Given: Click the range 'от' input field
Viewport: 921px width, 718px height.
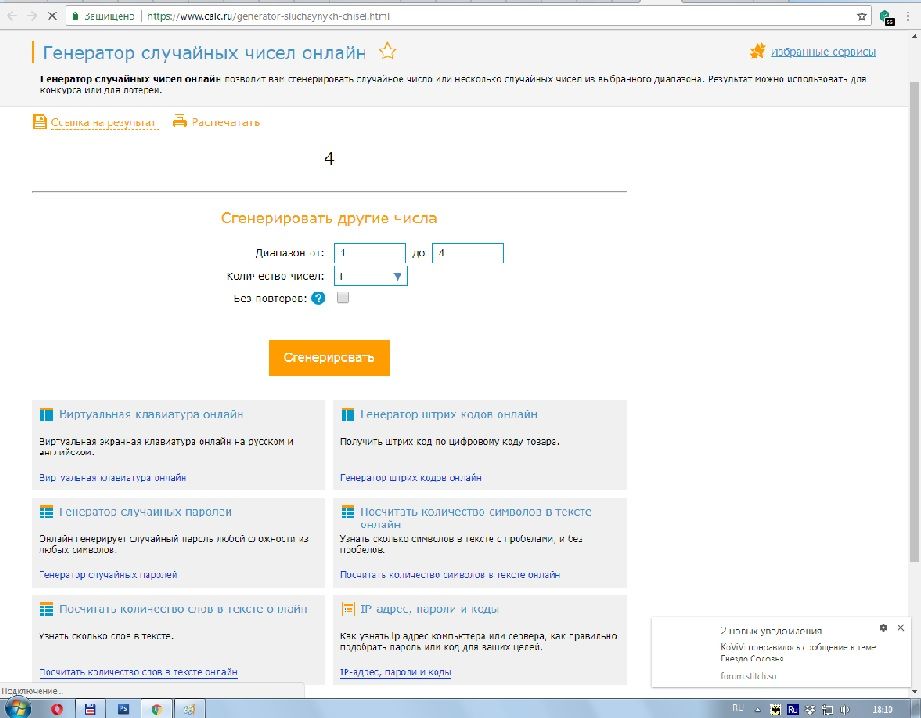Looking at the screenshot, I should tap(370, 254).
